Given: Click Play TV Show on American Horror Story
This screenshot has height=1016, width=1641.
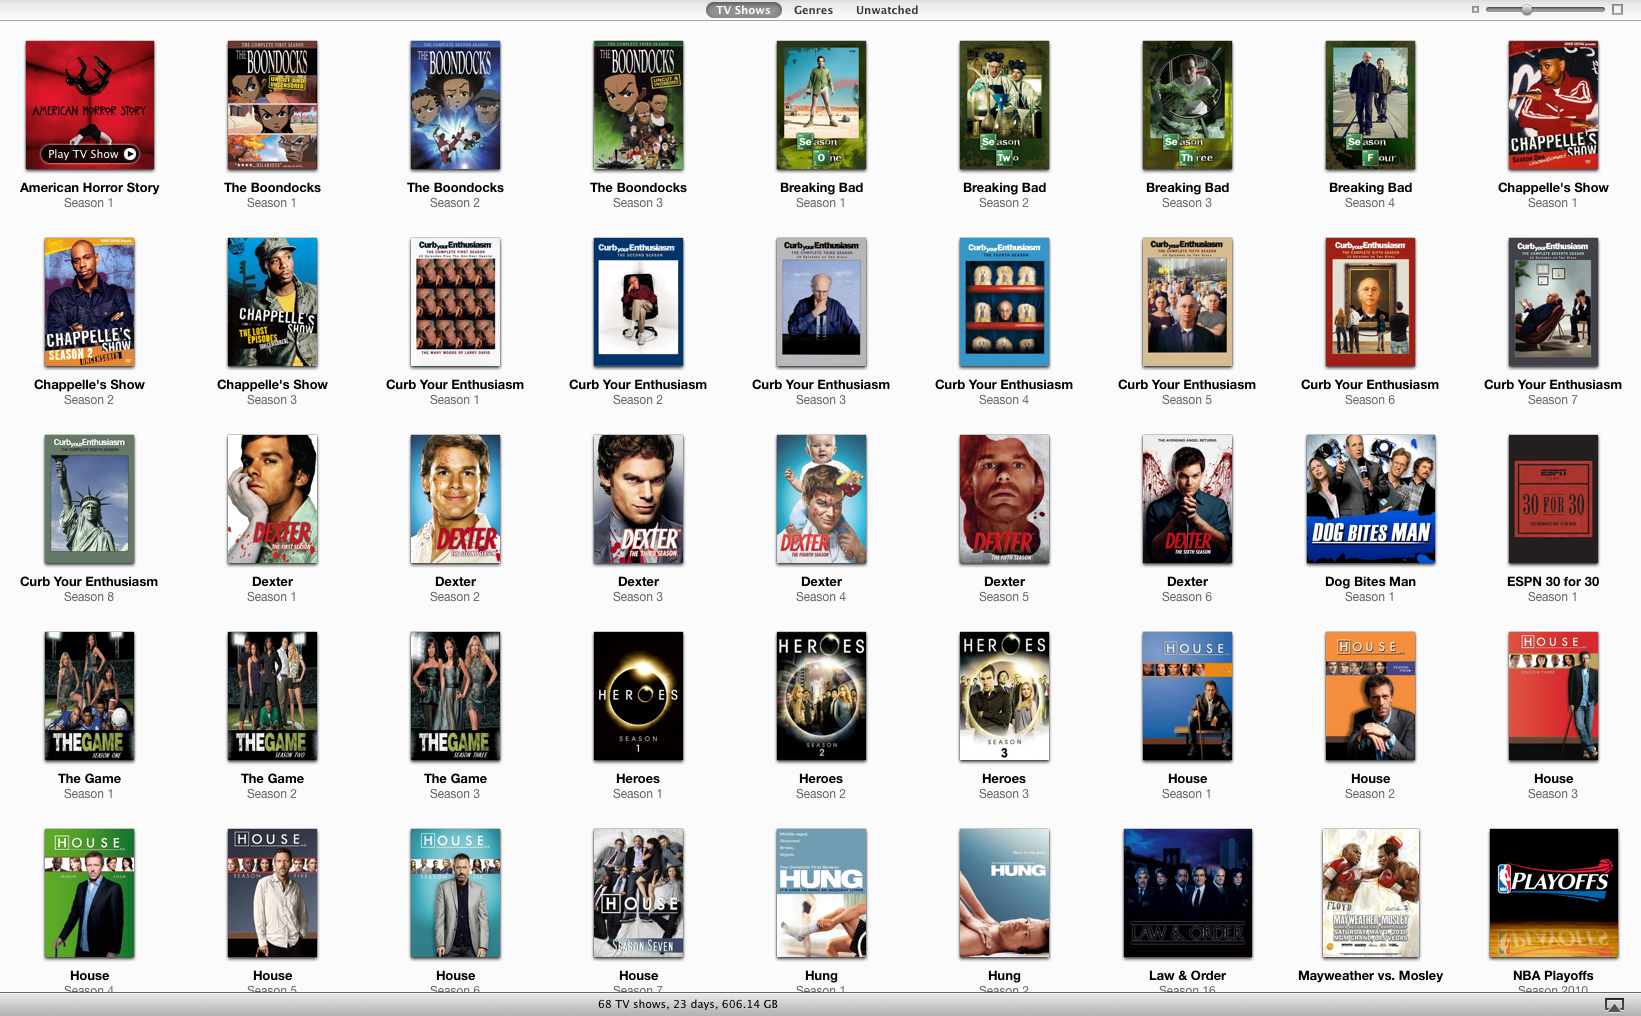Looking at the screenshot, I should pos(90,154).
